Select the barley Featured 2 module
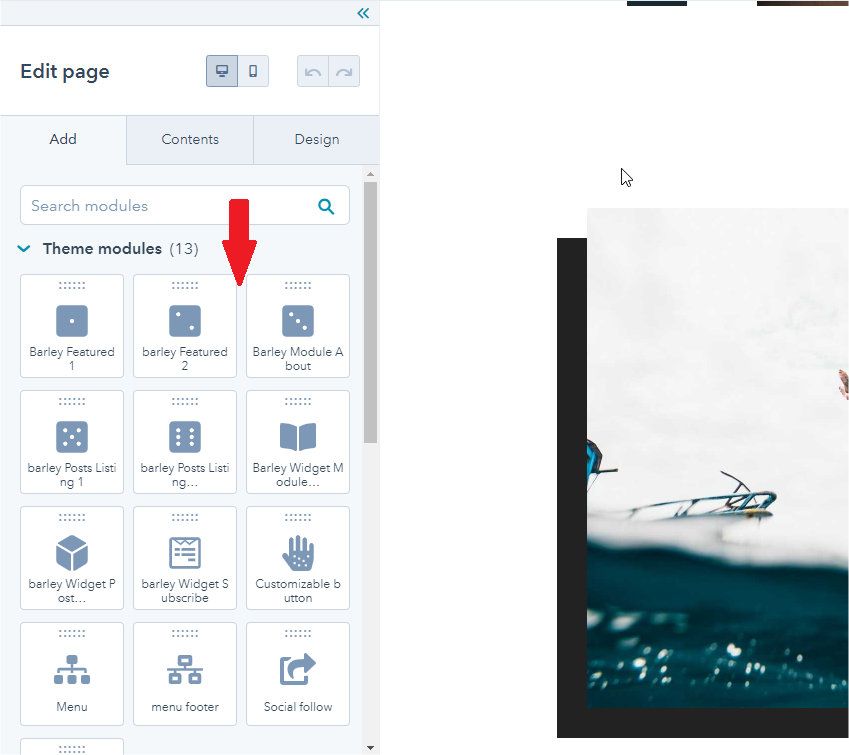The height and width of the screenshot is (755, 849). pos(185,326)
